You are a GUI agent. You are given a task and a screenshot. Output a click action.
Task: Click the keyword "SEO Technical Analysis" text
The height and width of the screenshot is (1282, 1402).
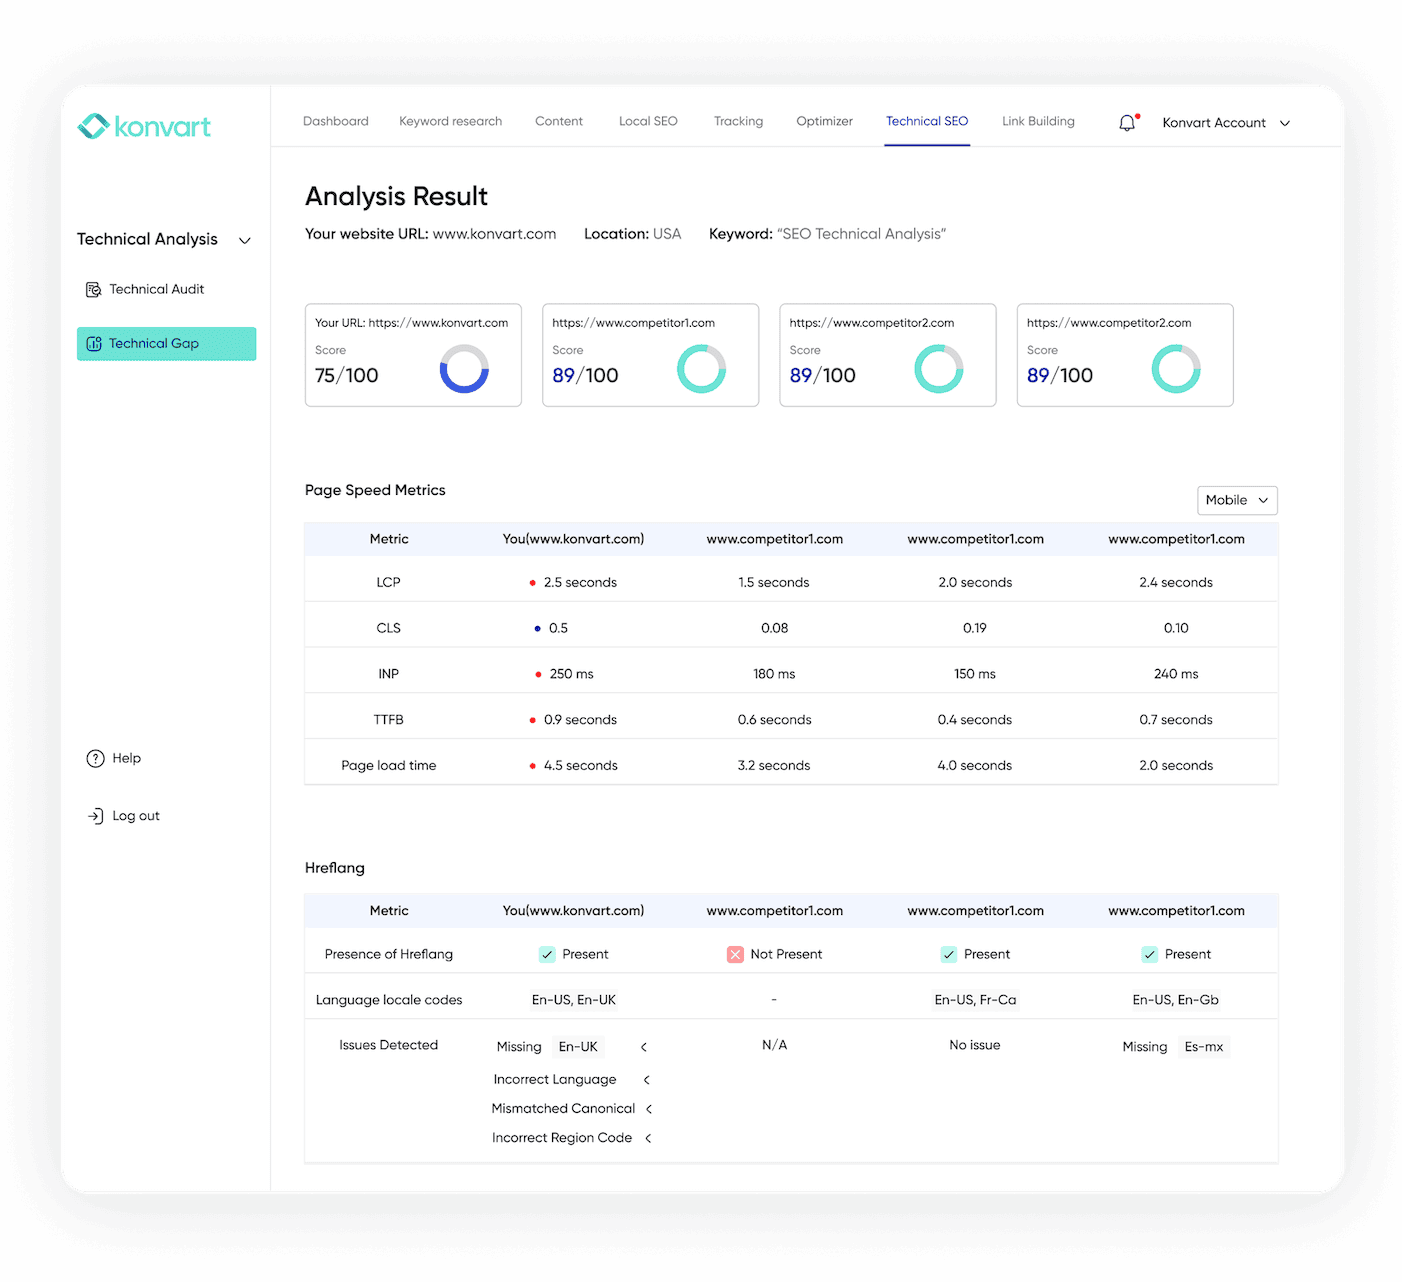pyautogui.click(x=861, y=234)
